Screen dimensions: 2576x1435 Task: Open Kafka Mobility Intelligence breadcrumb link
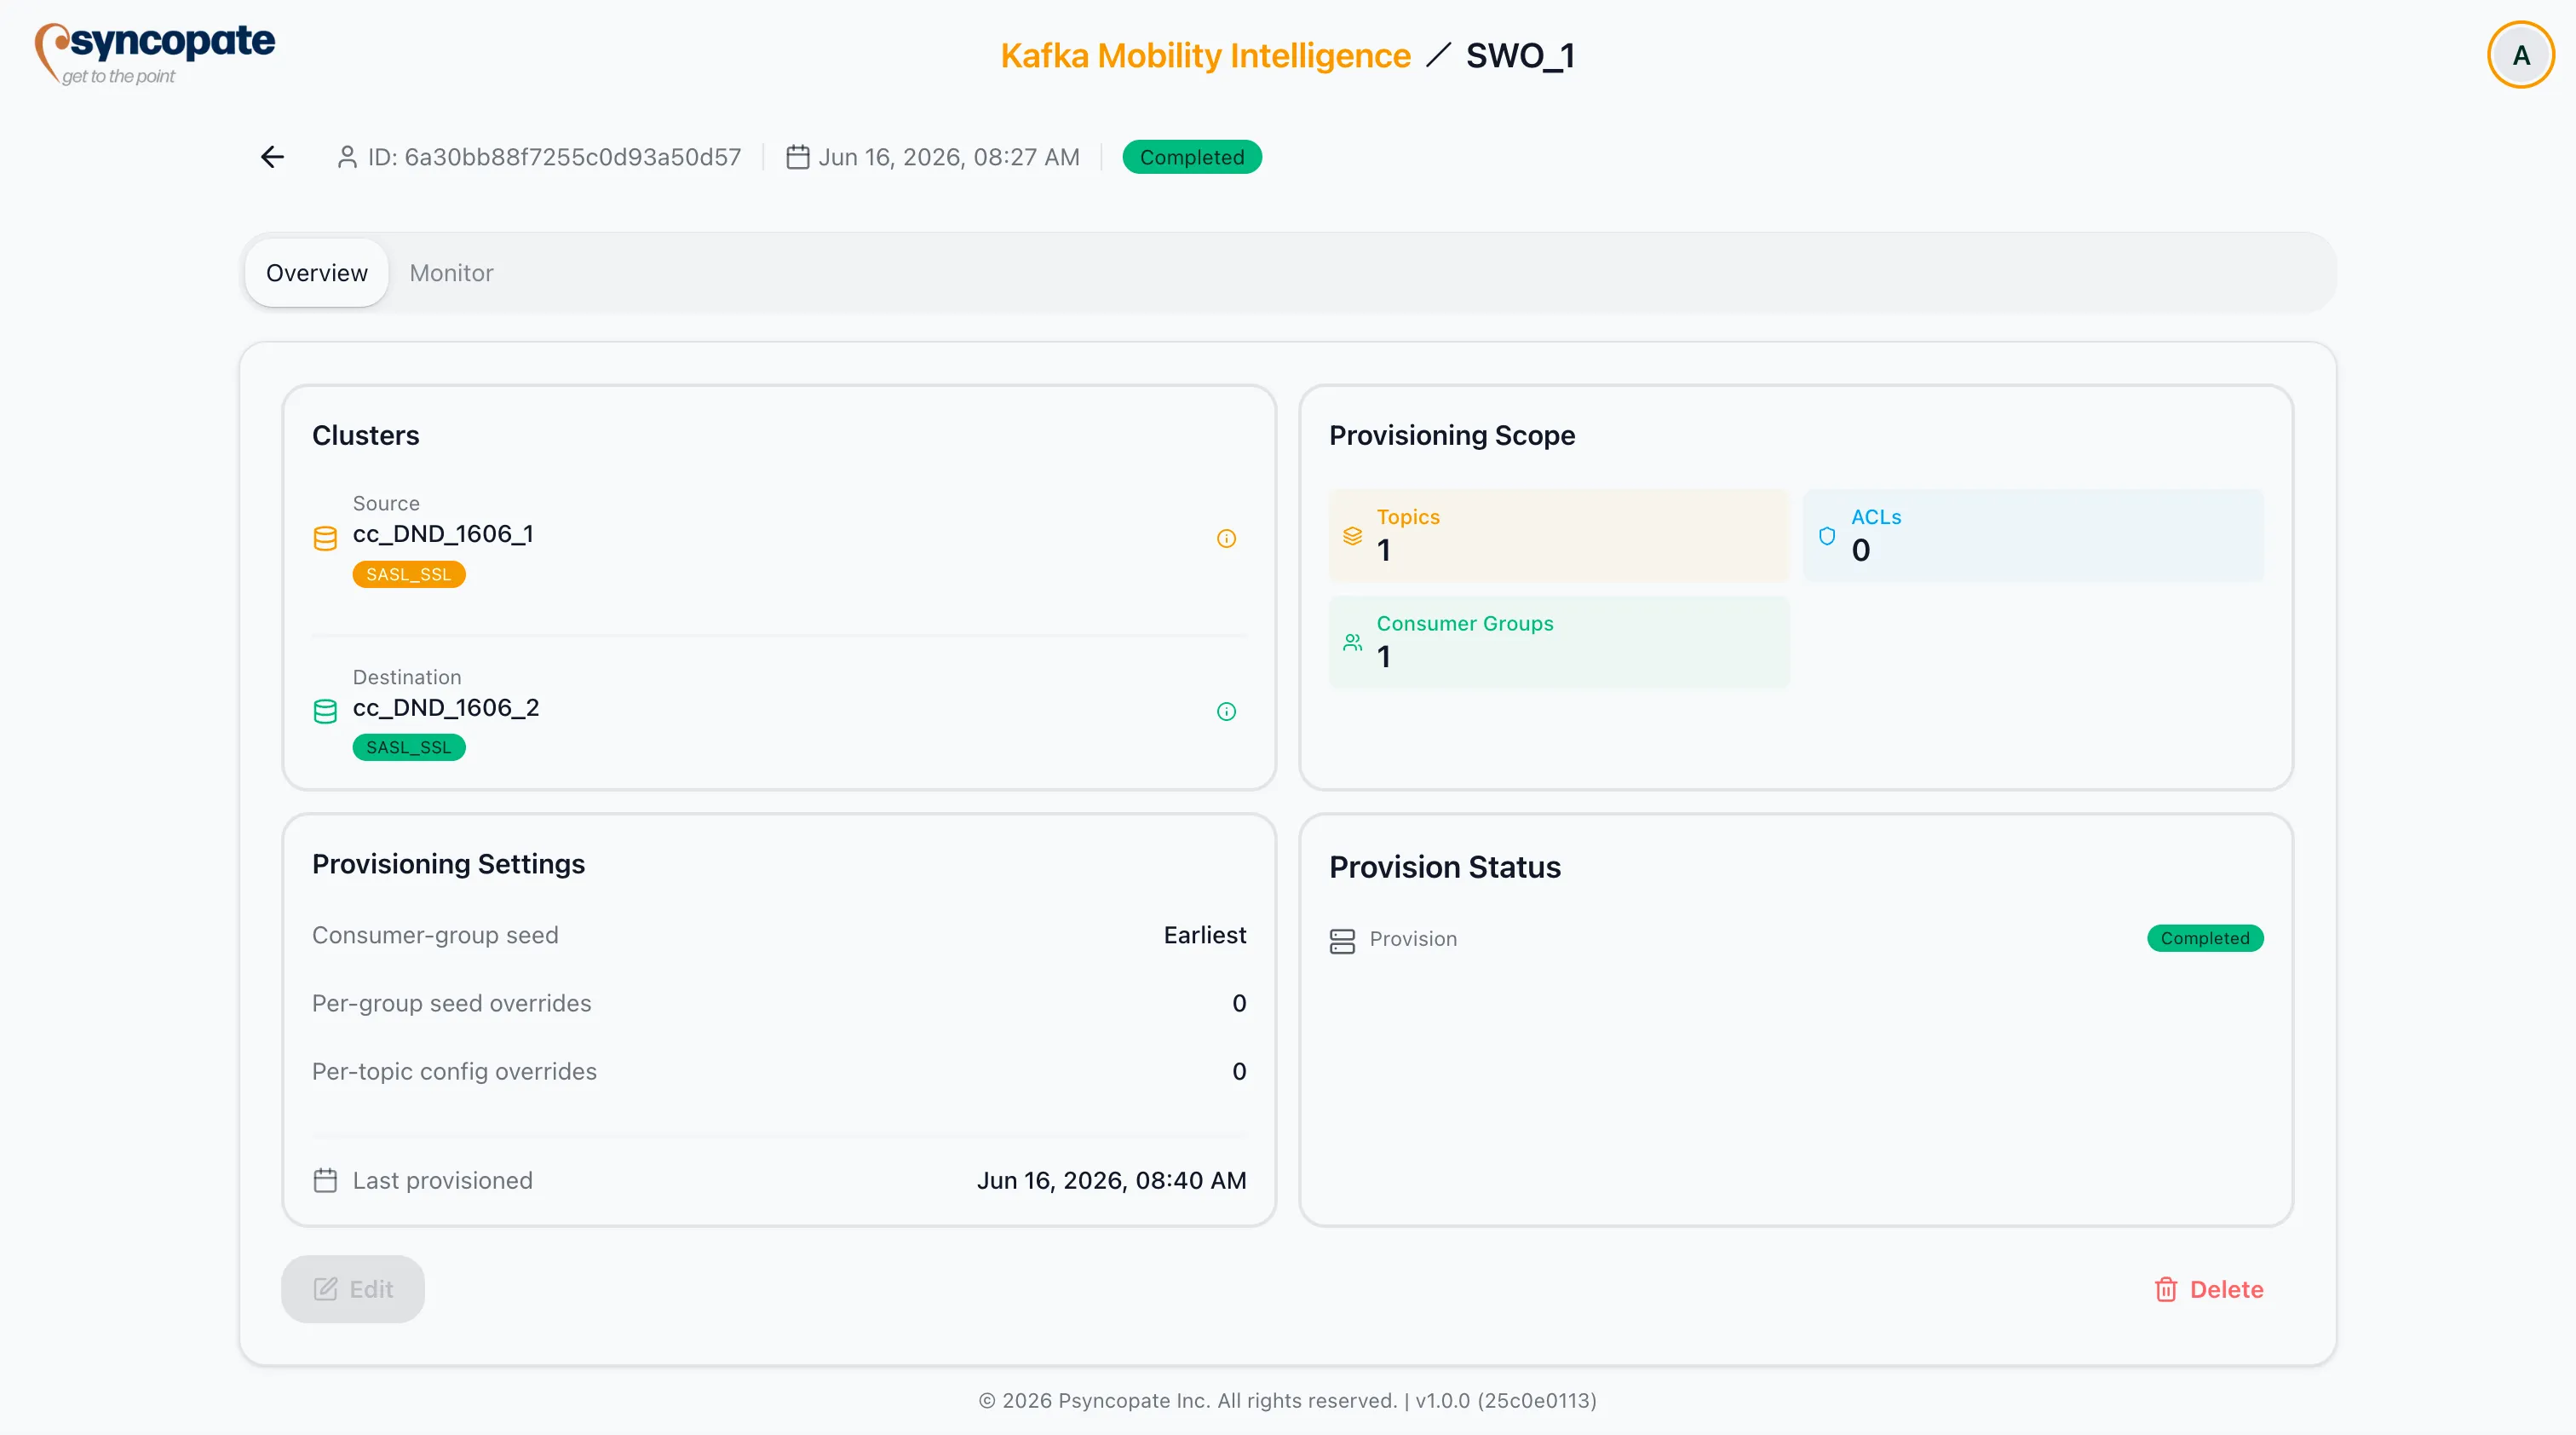(1205, 56)
